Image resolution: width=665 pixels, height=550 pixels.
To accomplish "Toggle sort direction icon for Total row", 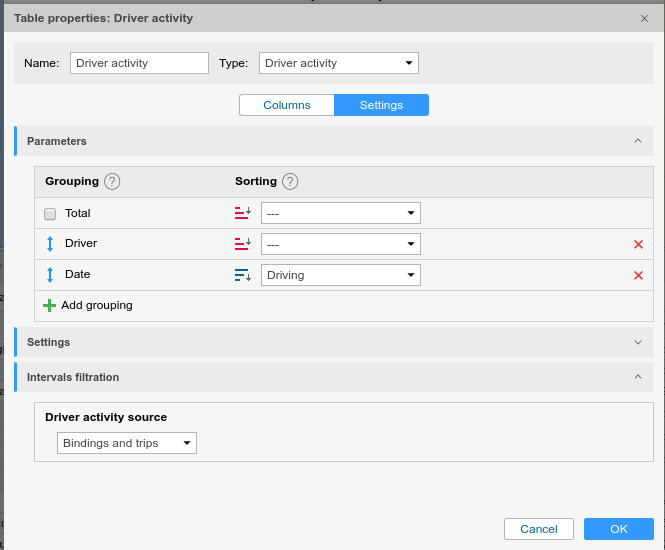I will [x=242, y=213].
